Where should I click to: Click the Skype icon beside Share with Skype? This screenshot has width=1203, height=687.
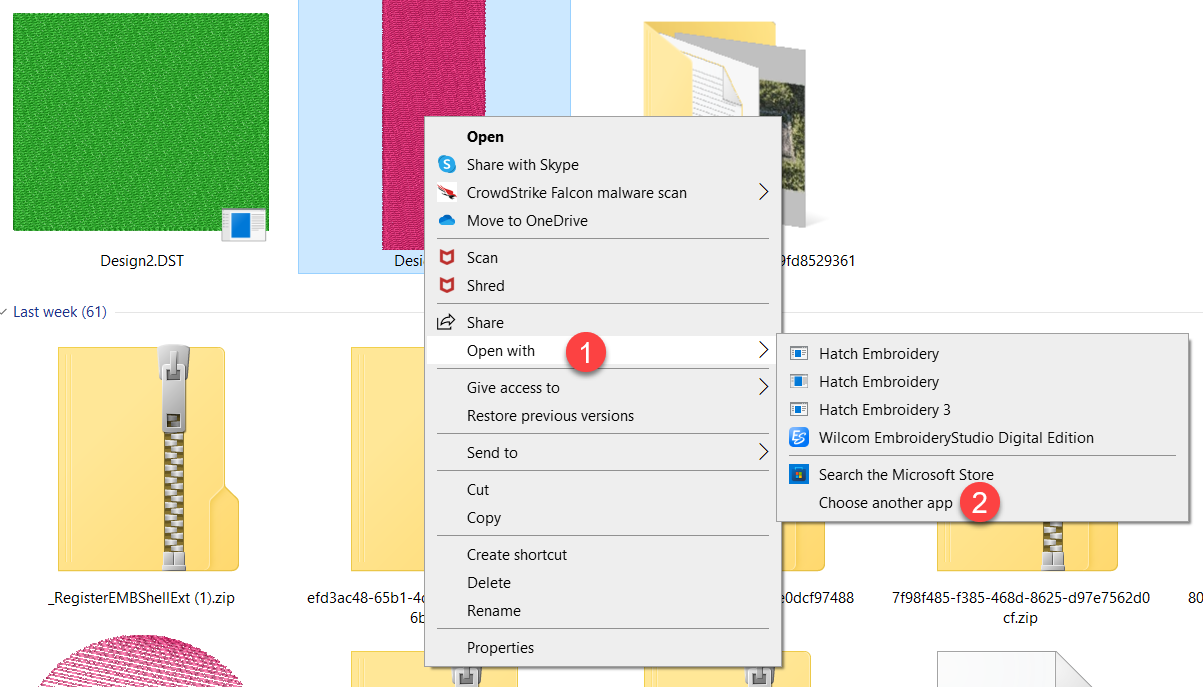[447, 165]
